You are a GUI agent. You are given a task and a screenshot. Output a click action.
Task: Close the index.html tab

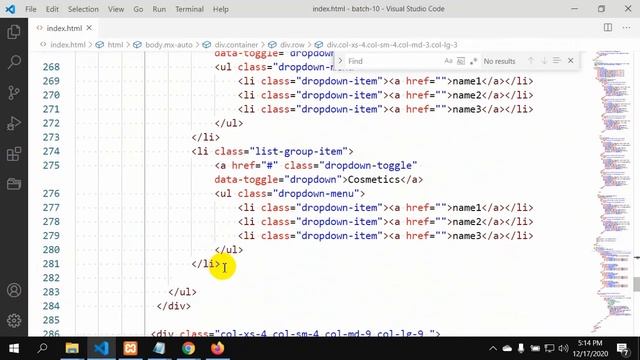(x=89, y=28)
